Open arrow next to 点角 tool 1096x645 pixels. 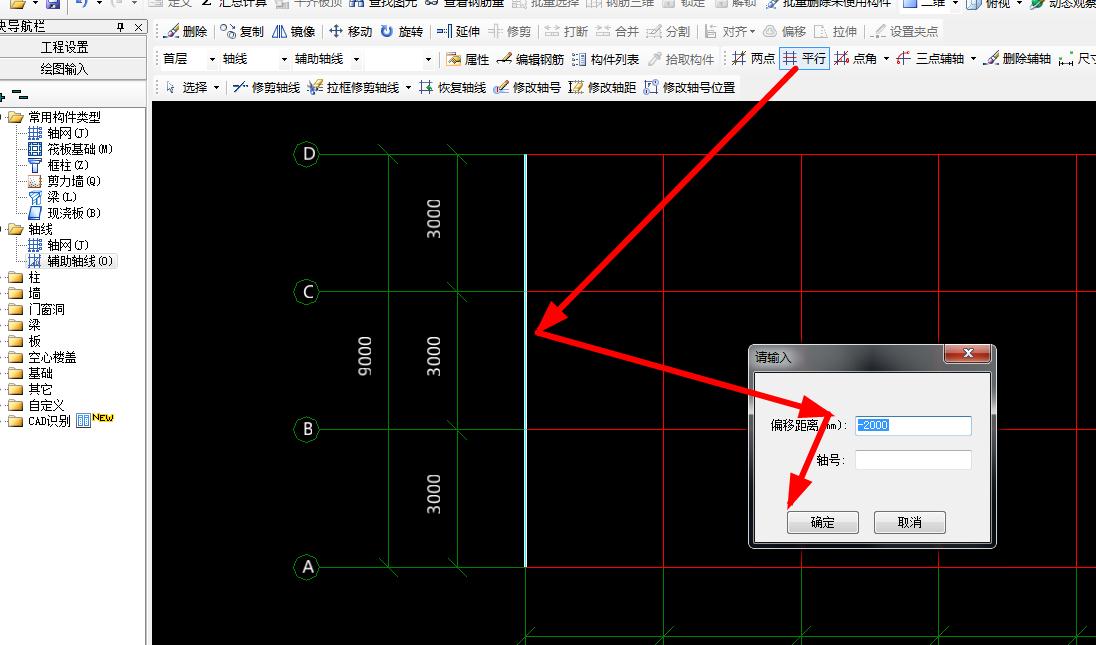[x=886, y=59]
